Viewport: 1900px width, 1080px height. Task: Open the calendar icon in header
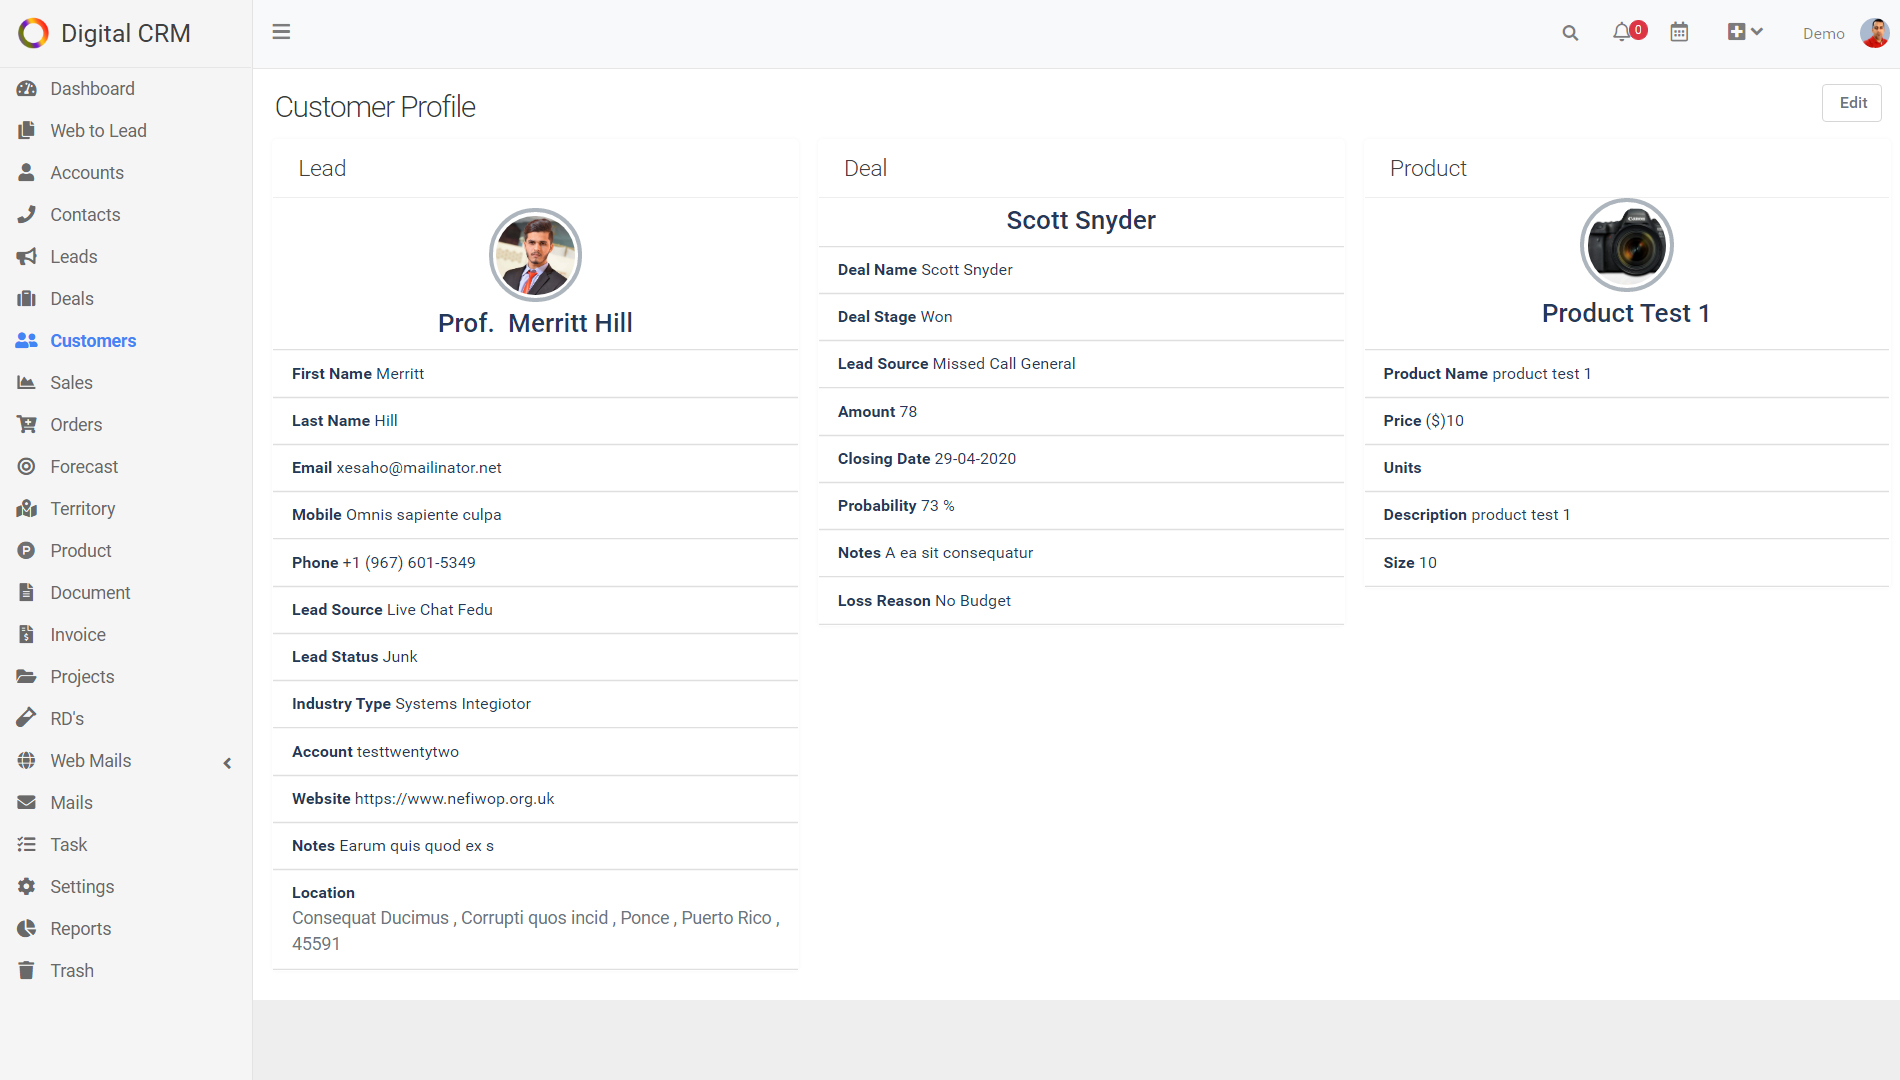click(1679, 32)
